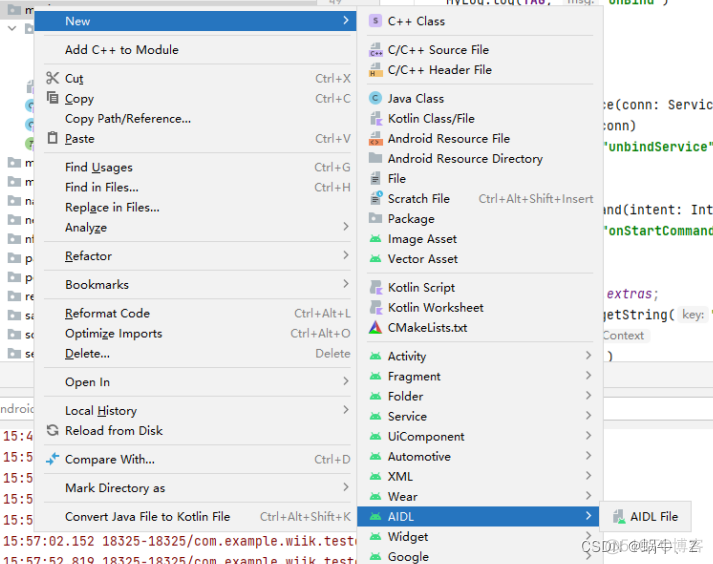The width and height of the screenshot is (713, 564).
Task: Select AIDL File from submenu
Action: (653, 517)
